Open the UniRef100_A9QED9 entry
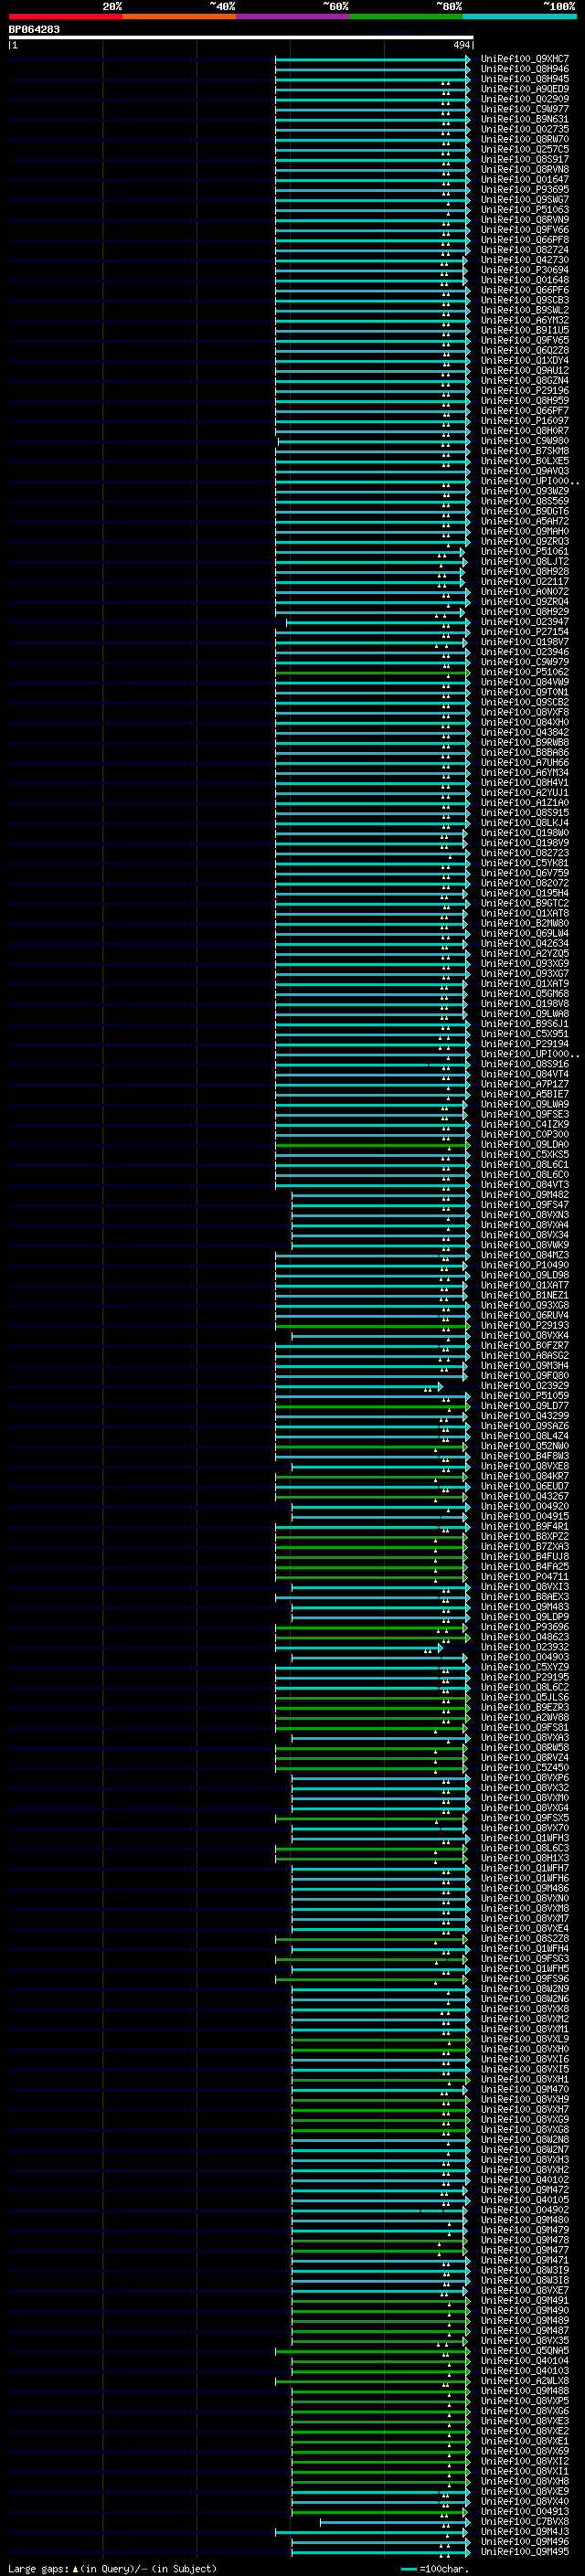This screenshot has width=585, height=2576. click(525, 89)
